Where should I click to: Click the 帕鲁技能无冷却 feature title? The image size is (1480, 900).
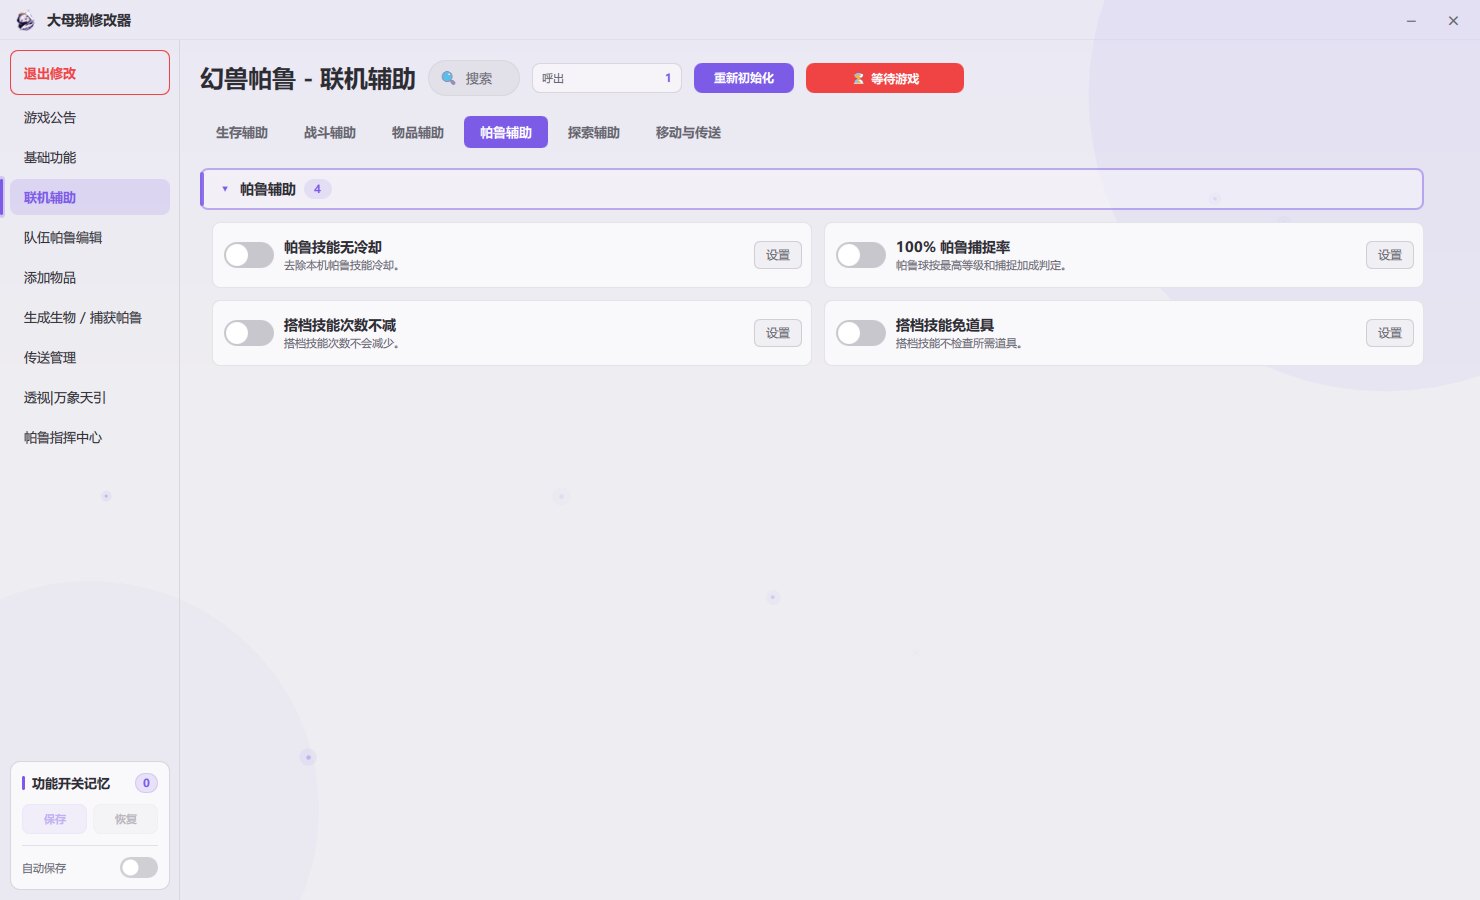coord(333,247)
